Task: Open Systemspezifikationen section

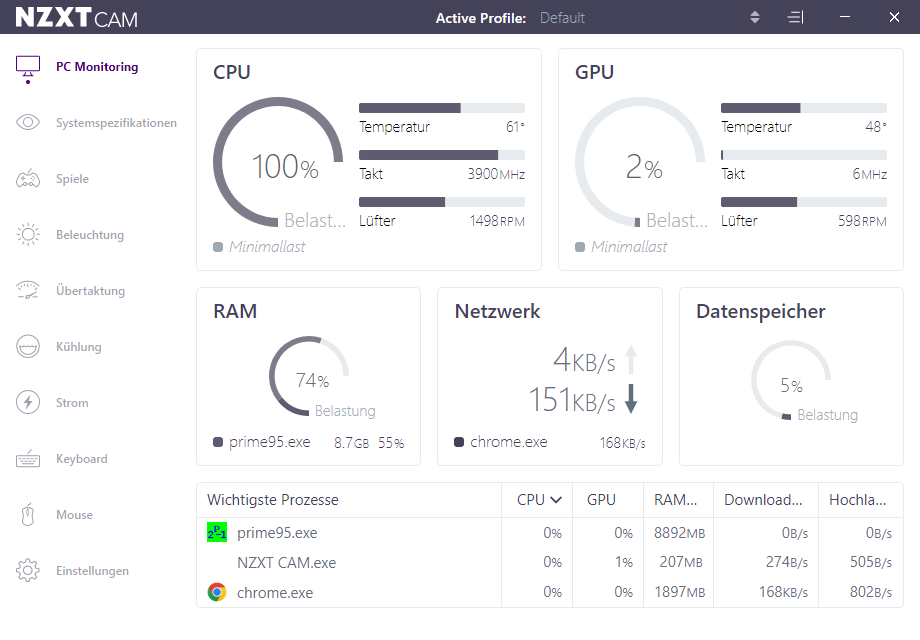Action: pyautogui.click(x=116, y=123)
